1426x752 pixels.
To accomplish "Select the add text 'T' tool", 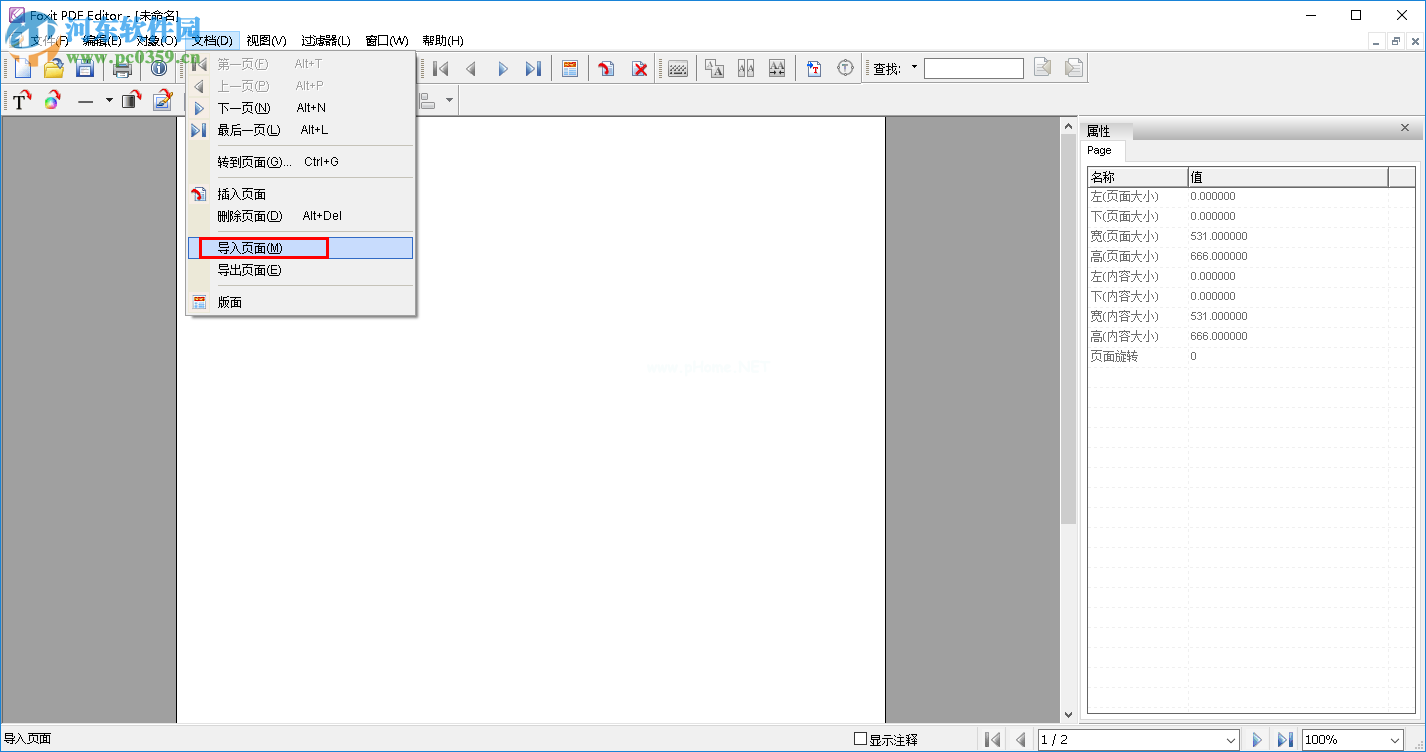I will [x=20, y=100].
